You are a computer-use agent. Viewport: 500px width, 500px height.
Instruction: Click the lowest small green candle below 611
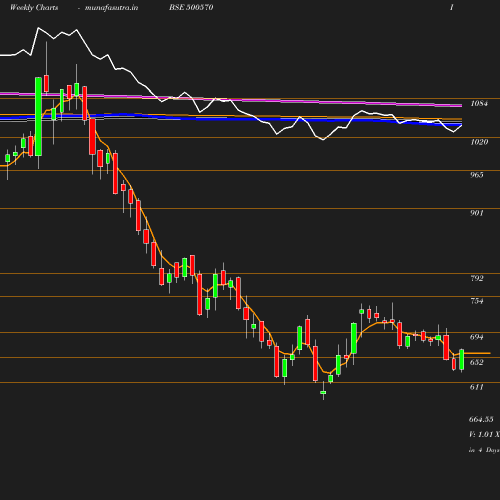pos(323,393)
